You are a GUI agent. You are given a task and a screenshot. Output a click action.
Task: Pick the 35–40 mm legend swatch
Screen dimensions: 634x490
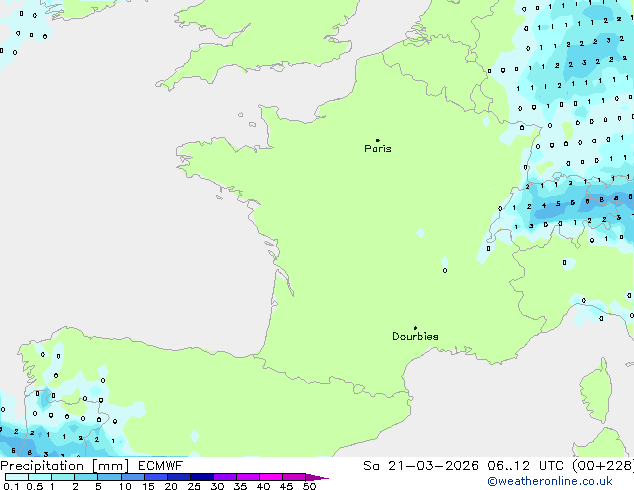point(247,477)
